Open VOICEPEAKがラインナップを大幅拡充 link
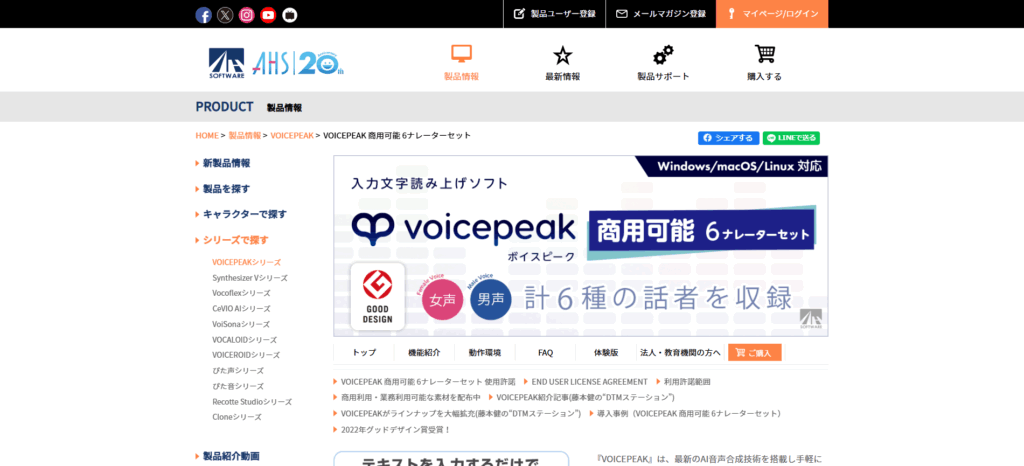 (x=460, y=414)
